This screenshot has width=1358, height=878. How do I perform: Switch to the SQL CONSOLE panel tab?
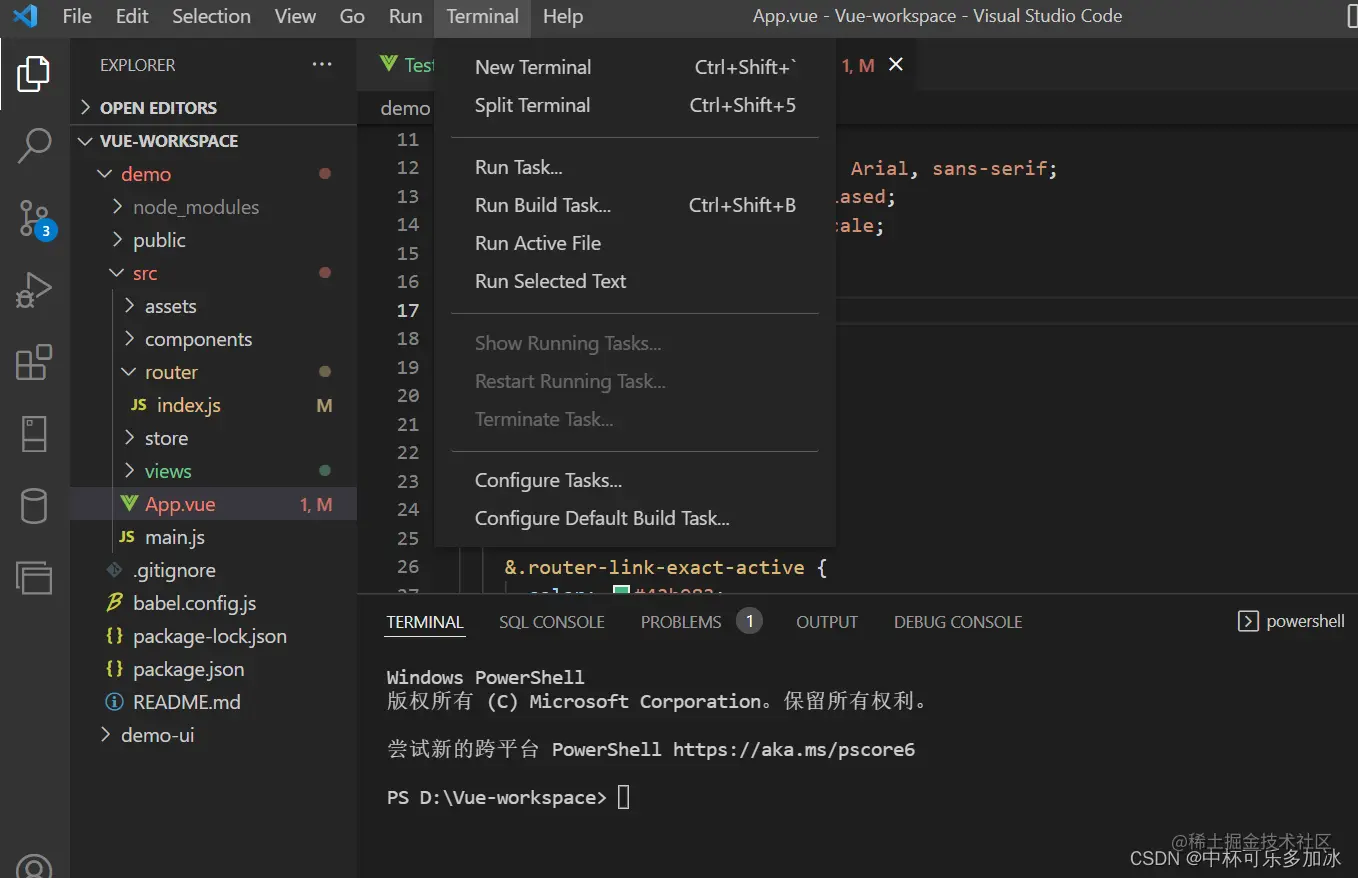(x=552, y=622)
